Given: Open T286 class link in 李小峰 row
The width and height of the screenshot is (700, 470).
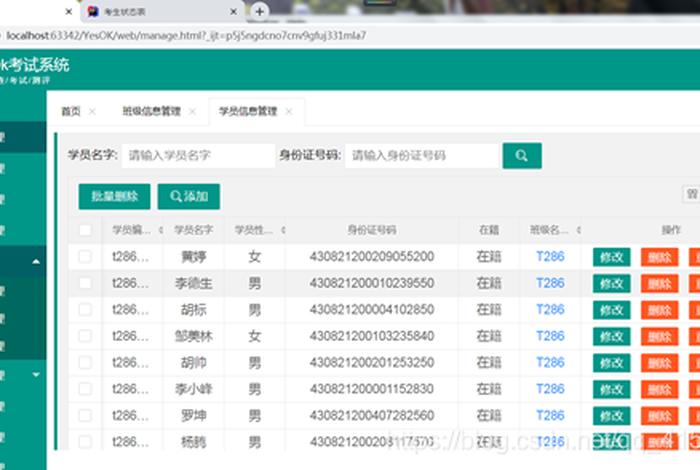Looking at the screenshot, I should (550, 389).
